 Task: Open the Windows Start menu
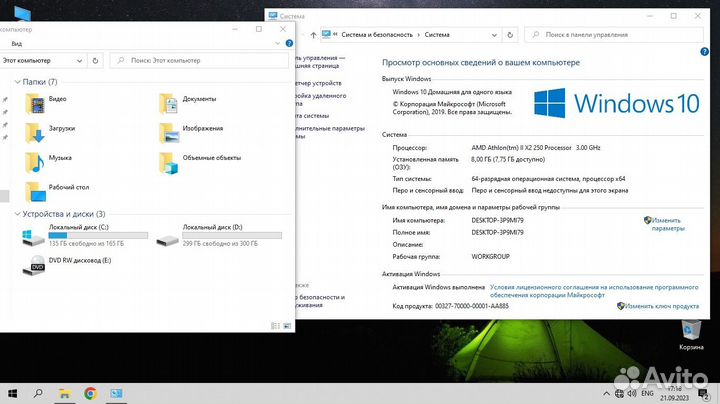12,393
